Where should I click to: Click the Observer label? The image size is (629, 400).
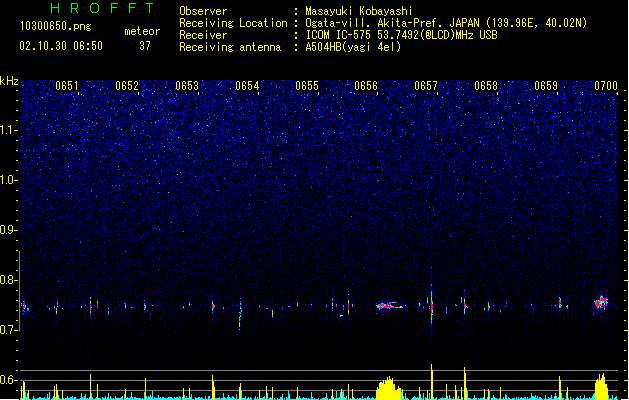pyautogui.click(x=203, y=11)
